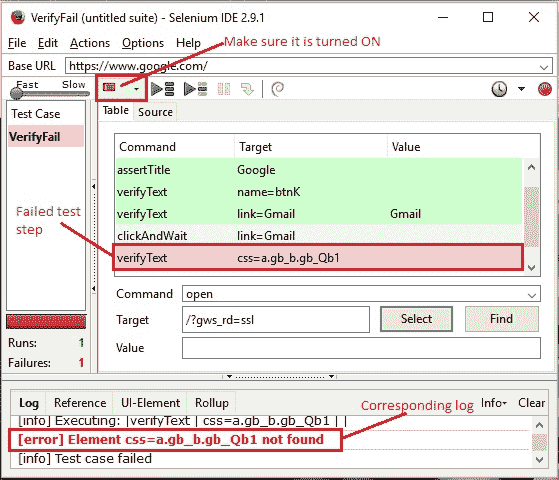Select the VerifyFail test case
Screen dimensions: 559x480
[x=46, y=137]
